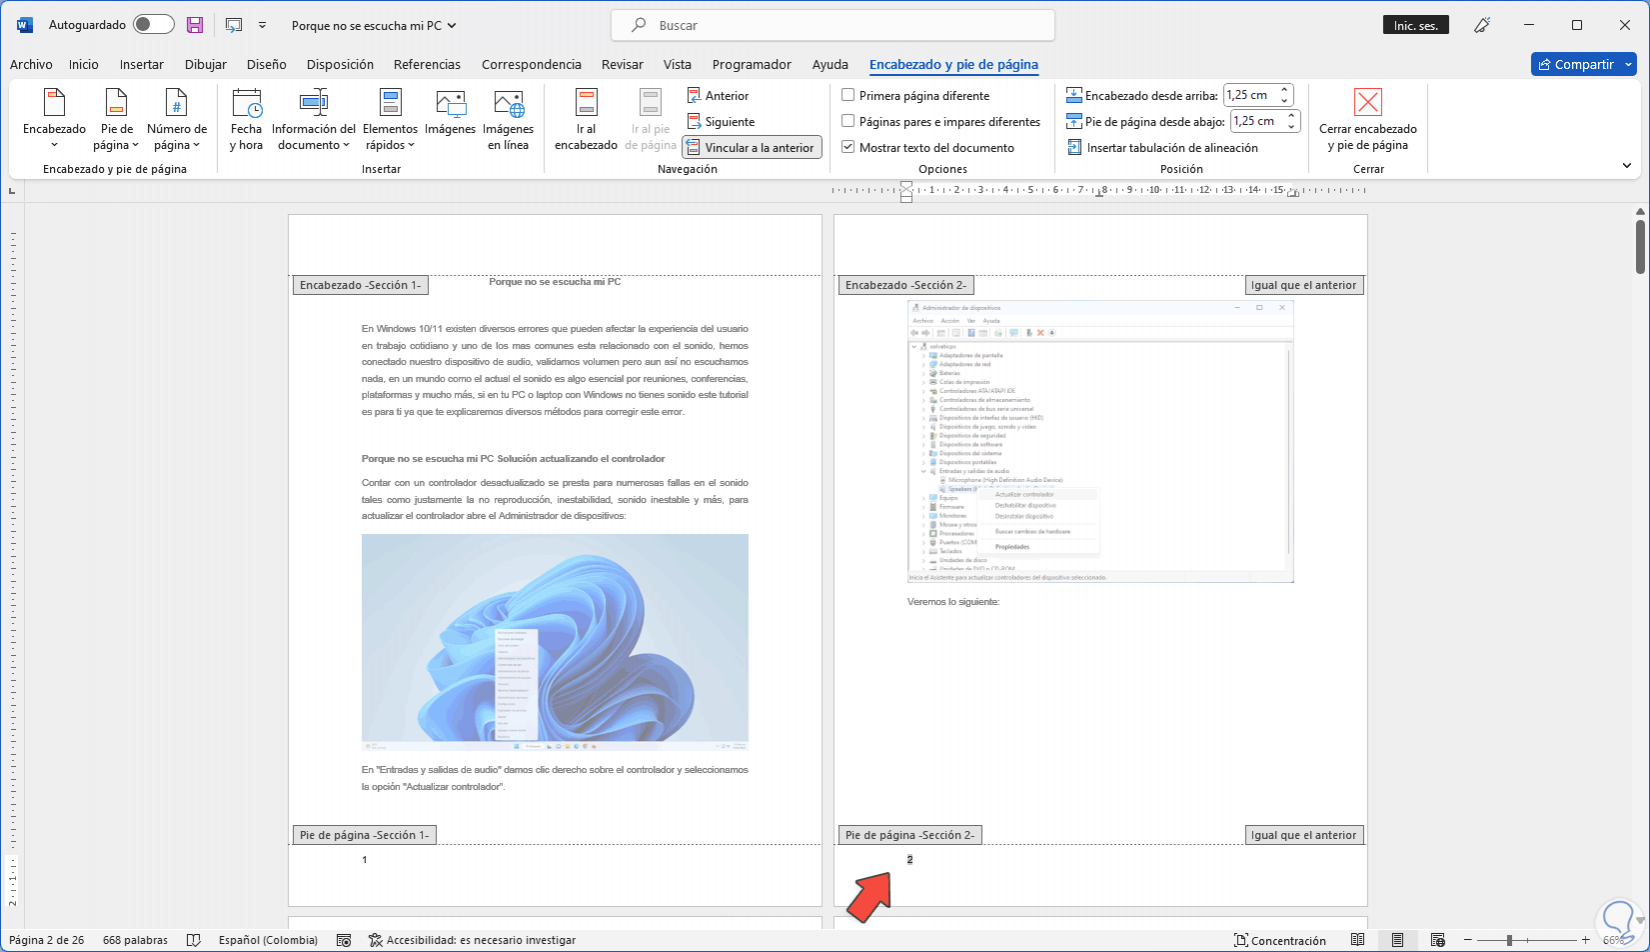Click Insertar tabulación de alineación
Viewport: 1650px width, 952px height.
(x=1162, y=148)
